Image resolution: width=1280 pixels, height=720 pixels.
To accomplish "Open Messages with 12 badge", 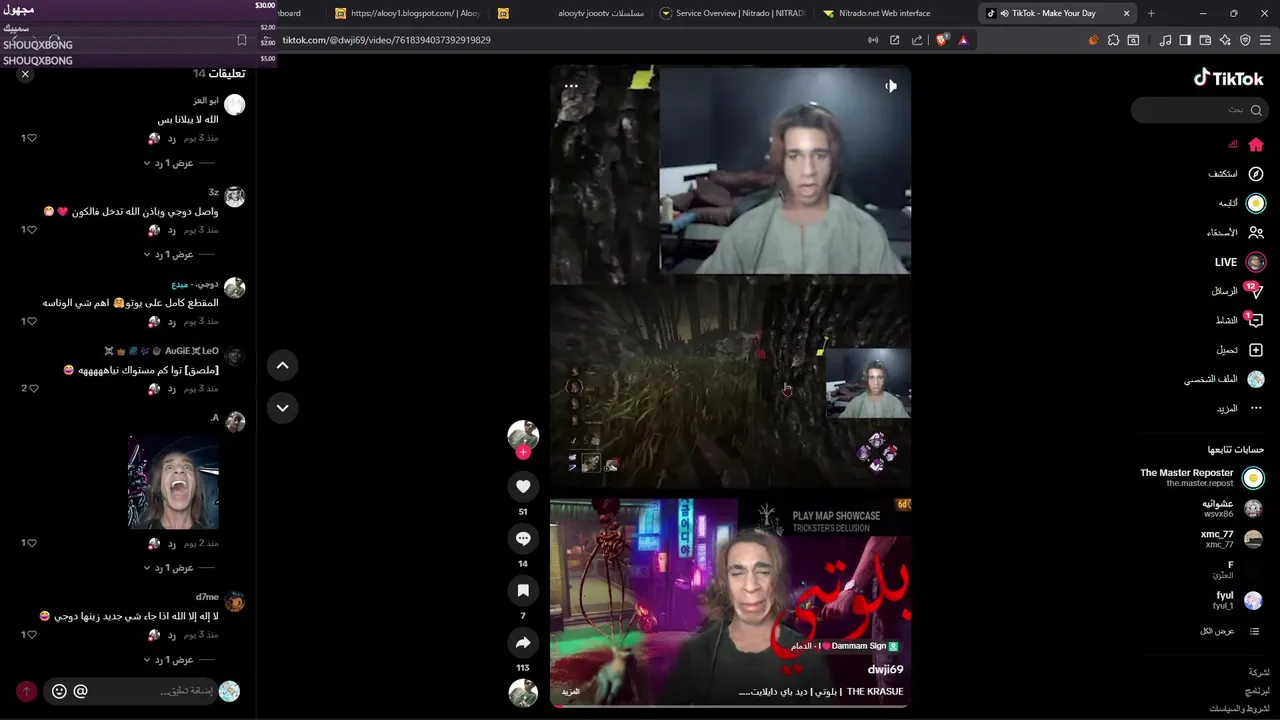I will click(1254, 291).
